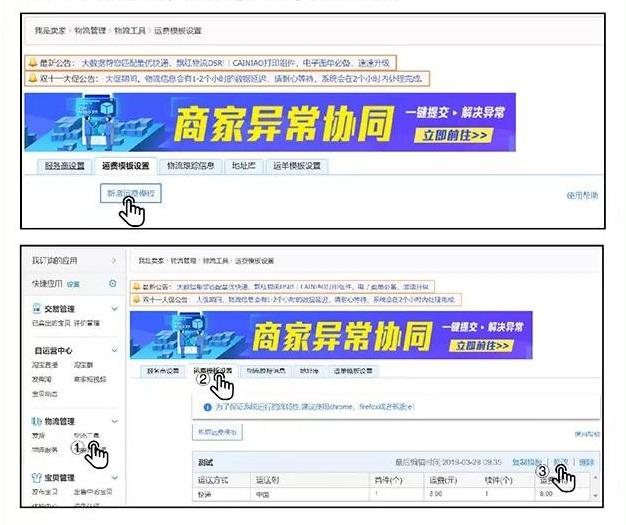Click the bell icon beside 最新公告 in upper panel

click(x=33, y=61)
